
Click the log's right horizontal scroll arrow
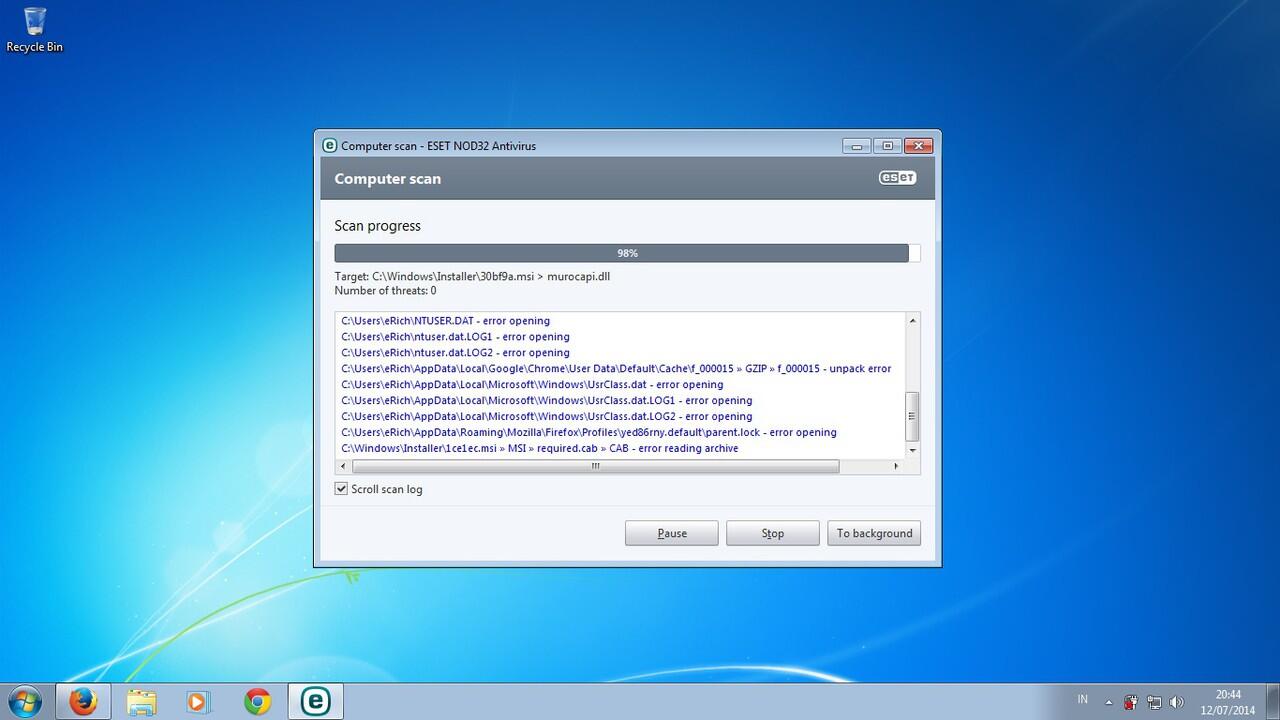[x=896, y=466]
